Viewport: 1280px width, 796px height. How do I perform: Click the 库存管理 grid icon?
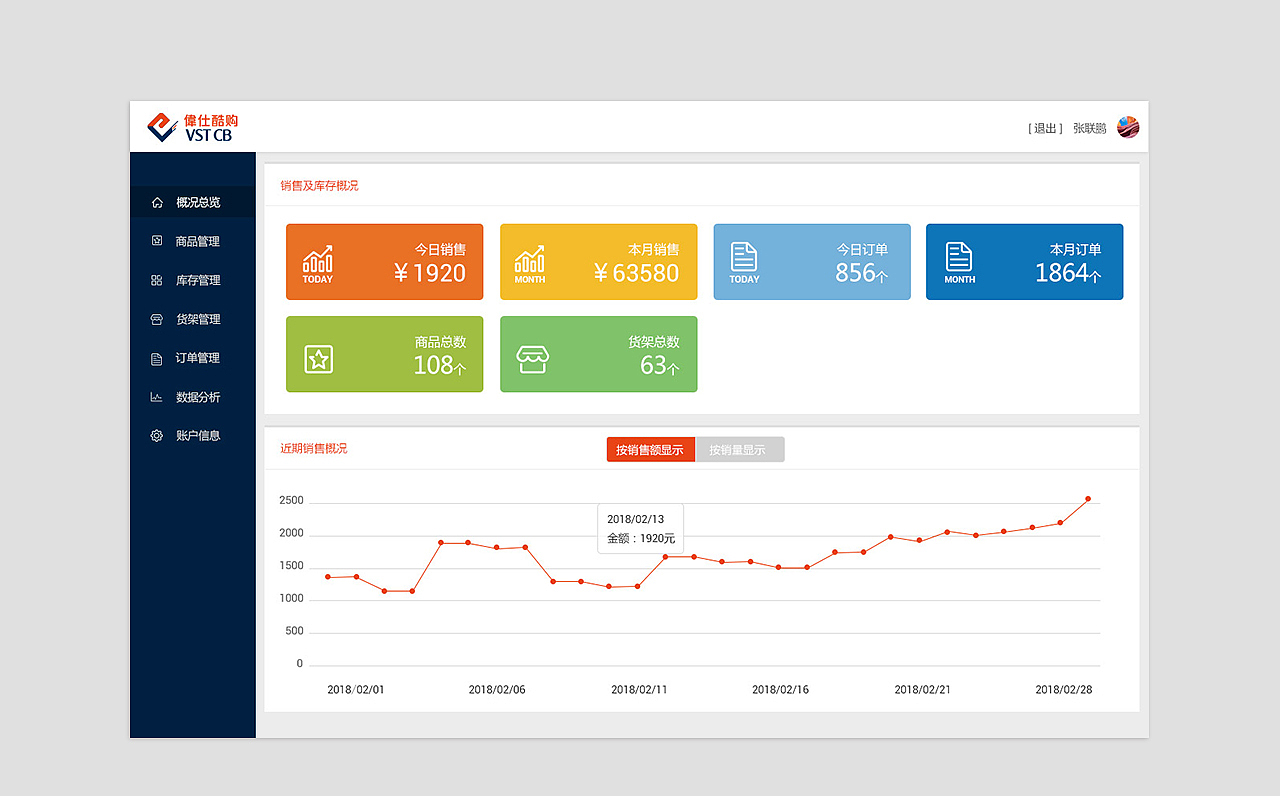click(157, 281)
